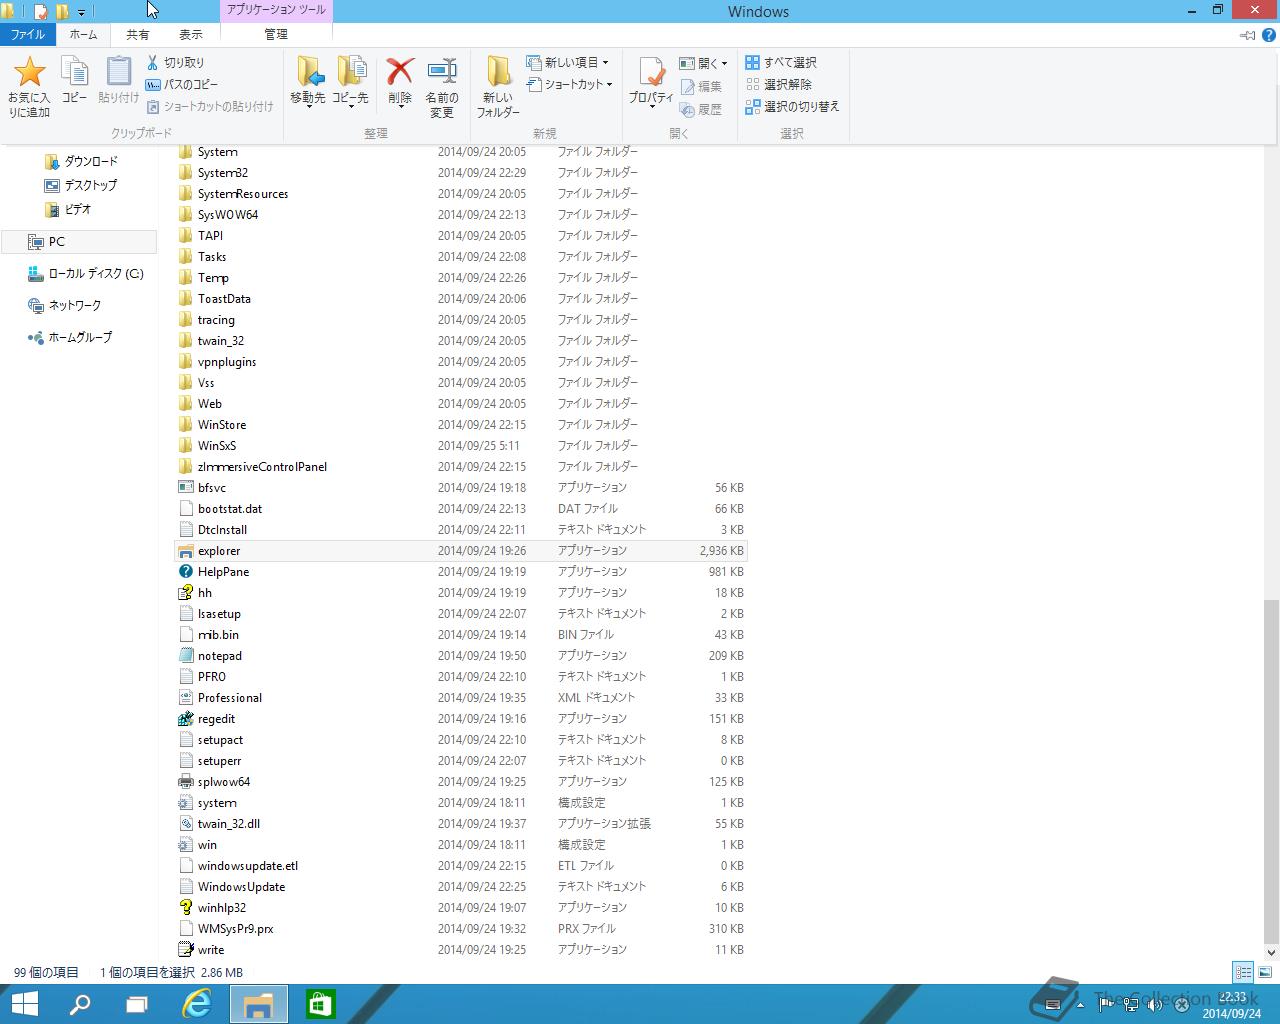Click the file list vertical scrollbar thumb
The height and width of the screenshot is (1024, 1280).
click(1271, 772)
